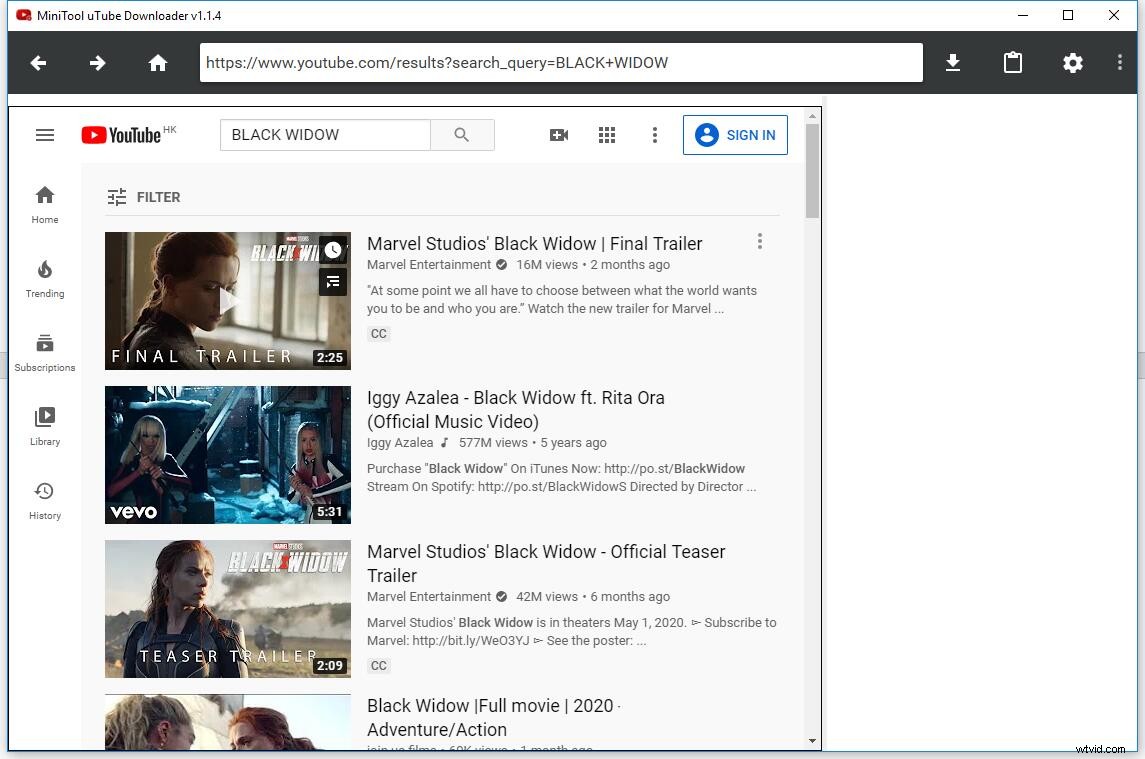Navigate back using the arrow icon
Image resolution: width=1145 pixels, height=759 pixels.
(x=37, y=62)
